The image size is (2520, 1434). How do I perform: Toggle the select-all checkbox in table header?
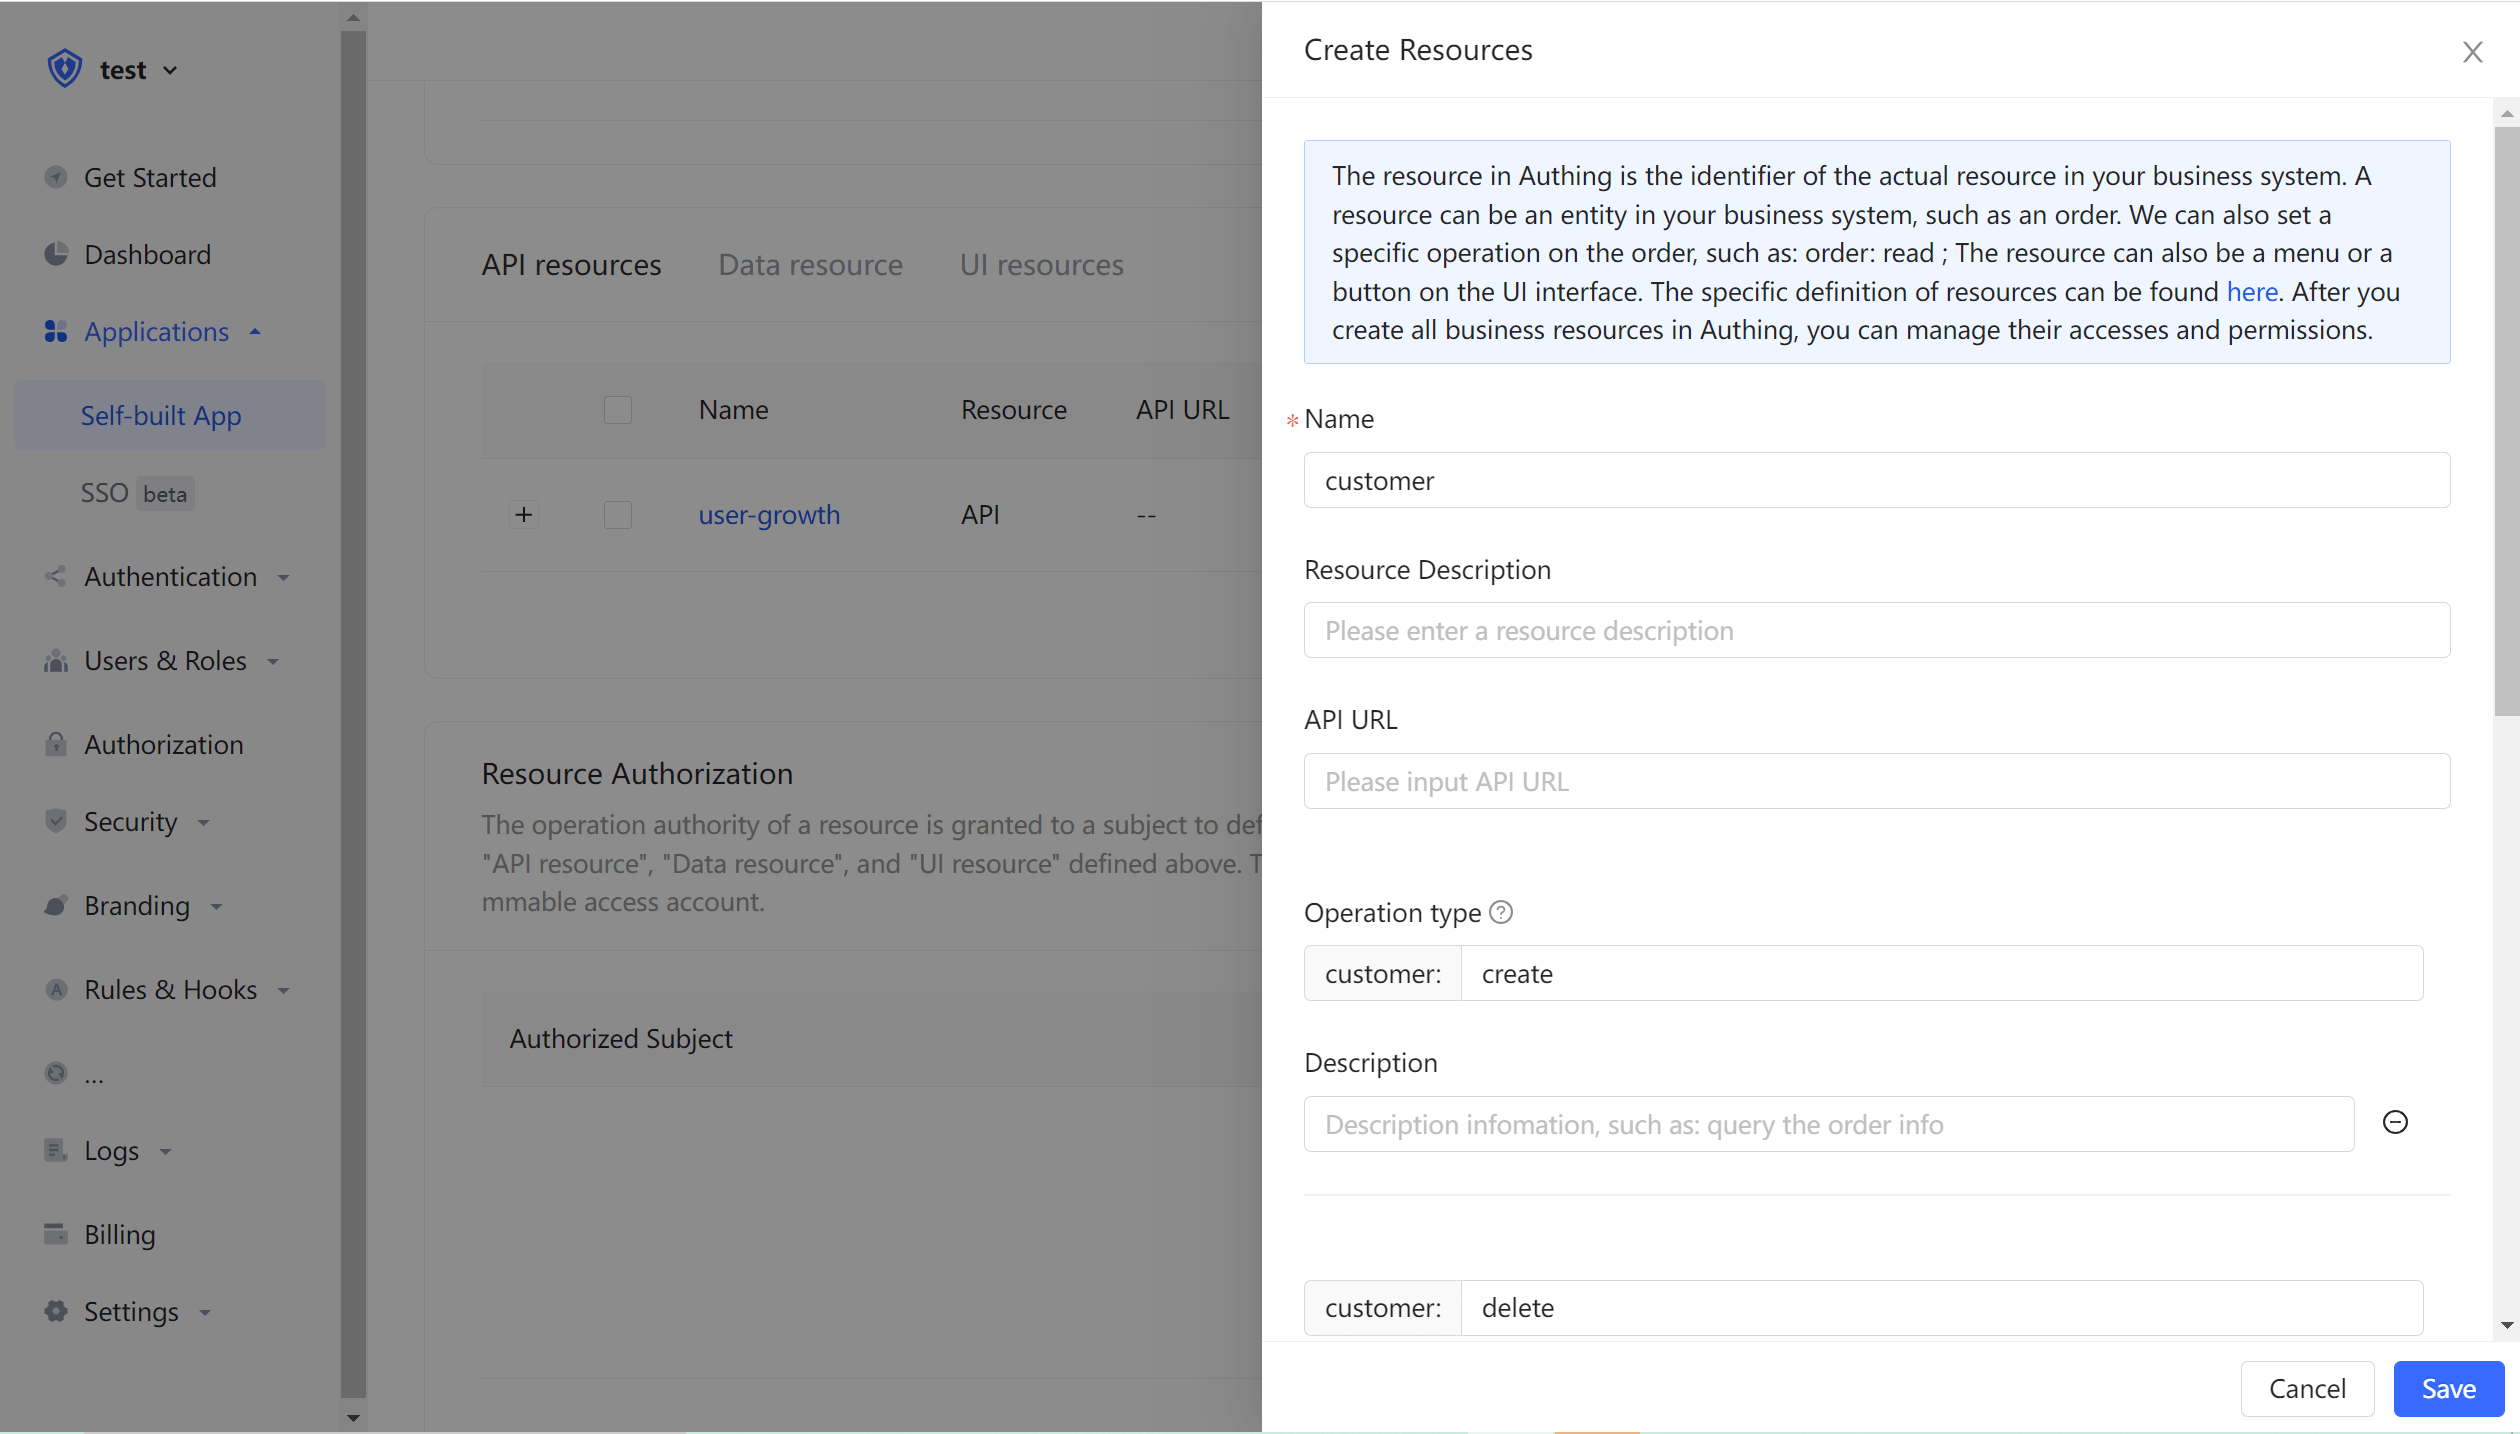(618, 410)
